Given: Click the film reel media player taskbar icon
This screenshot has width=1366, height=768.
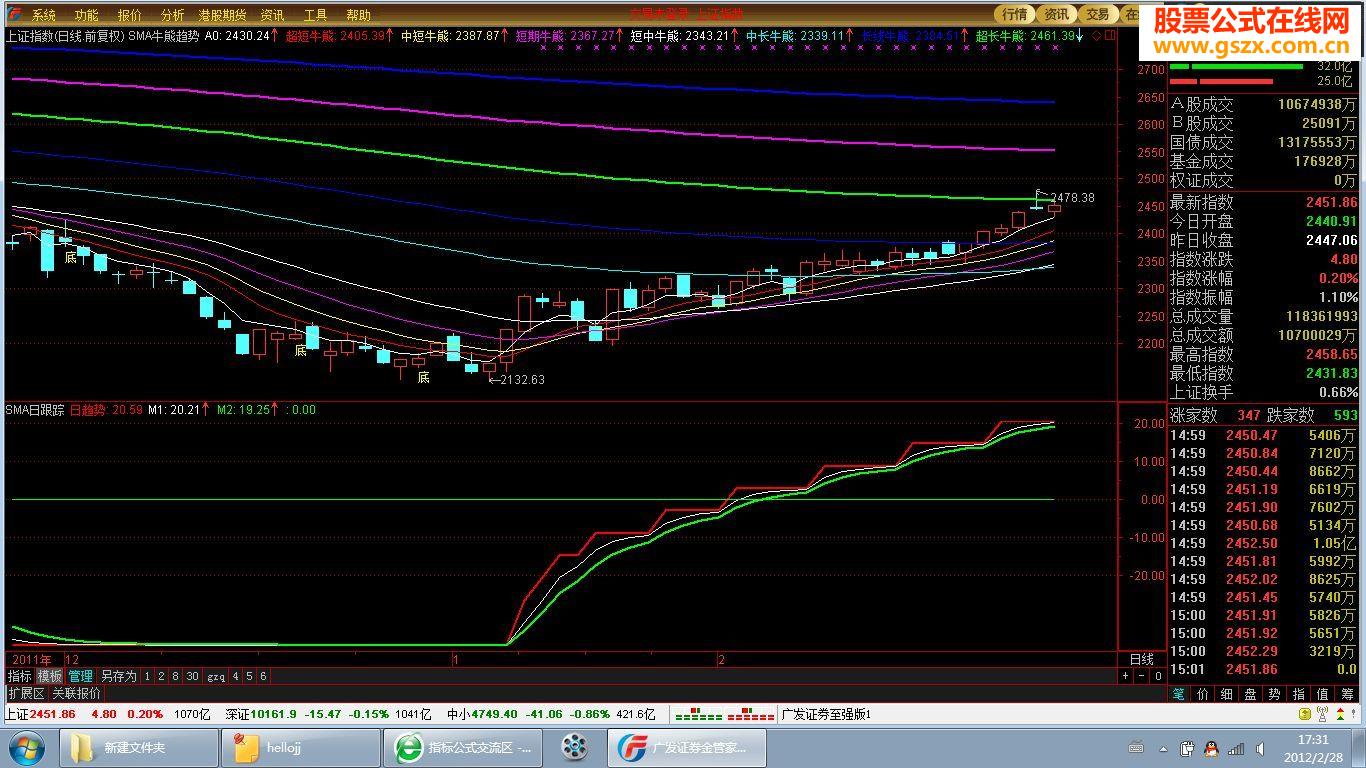Looking at the screenshot, I should (574, 747).
